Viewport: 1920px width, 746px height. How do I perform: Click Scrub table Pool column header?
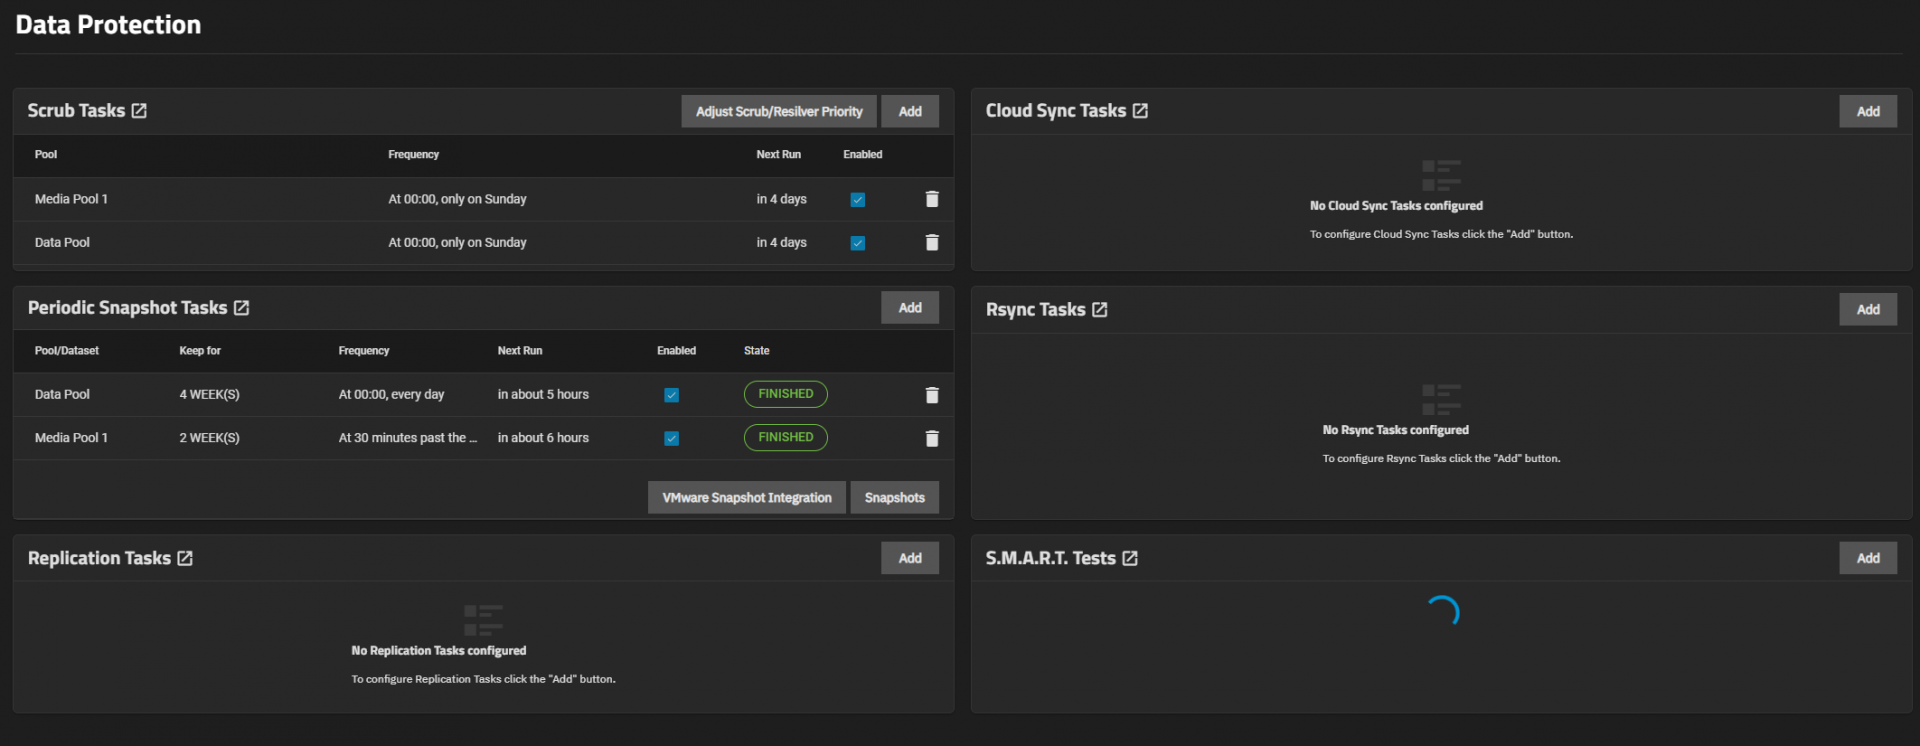click(x=46, y=154)
